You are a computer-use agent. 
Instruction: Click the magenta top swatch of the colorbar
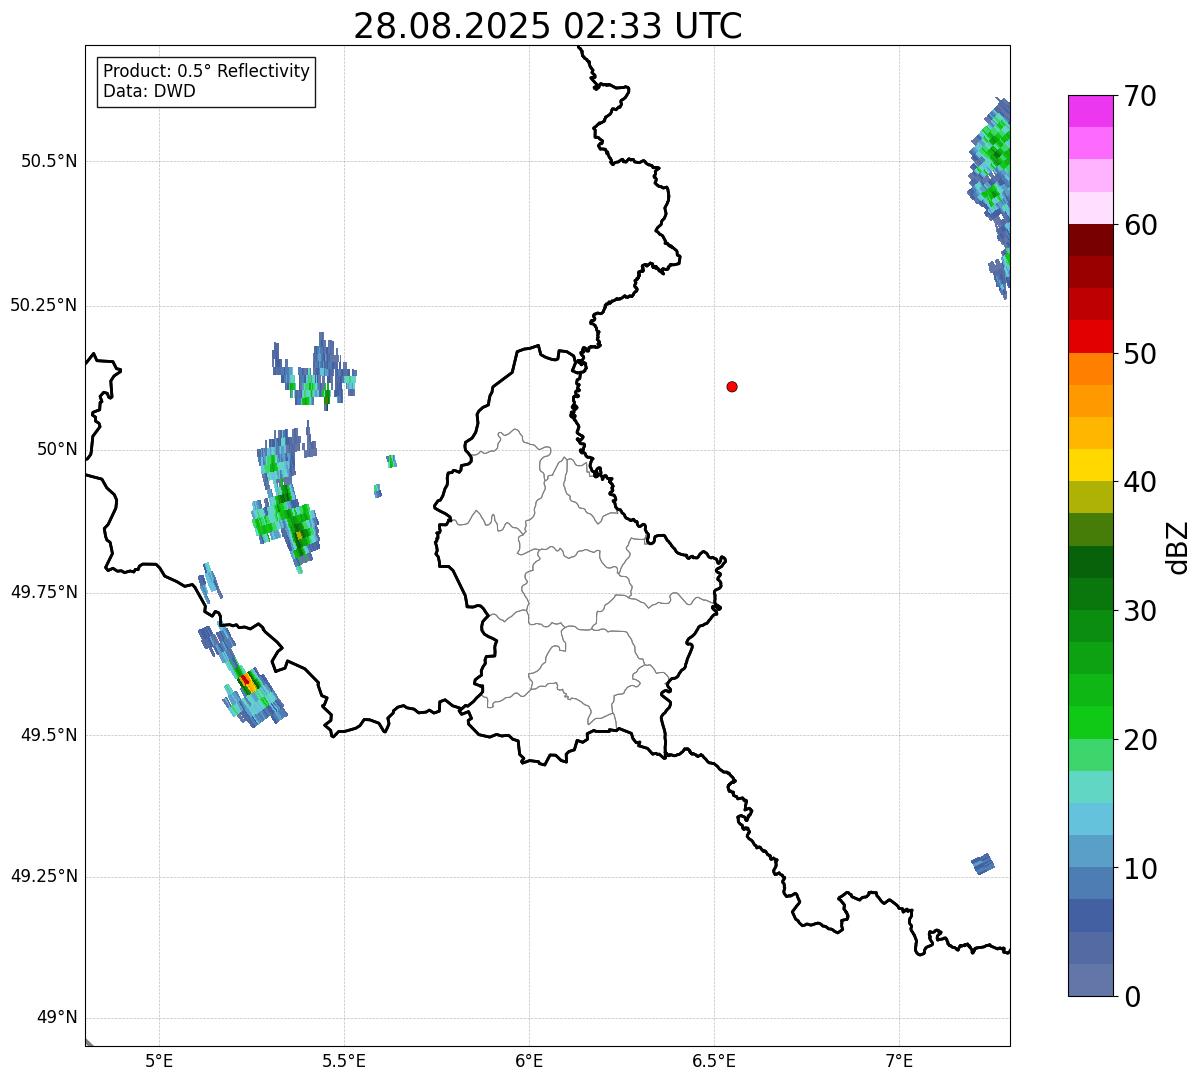tap(1090, 111)
